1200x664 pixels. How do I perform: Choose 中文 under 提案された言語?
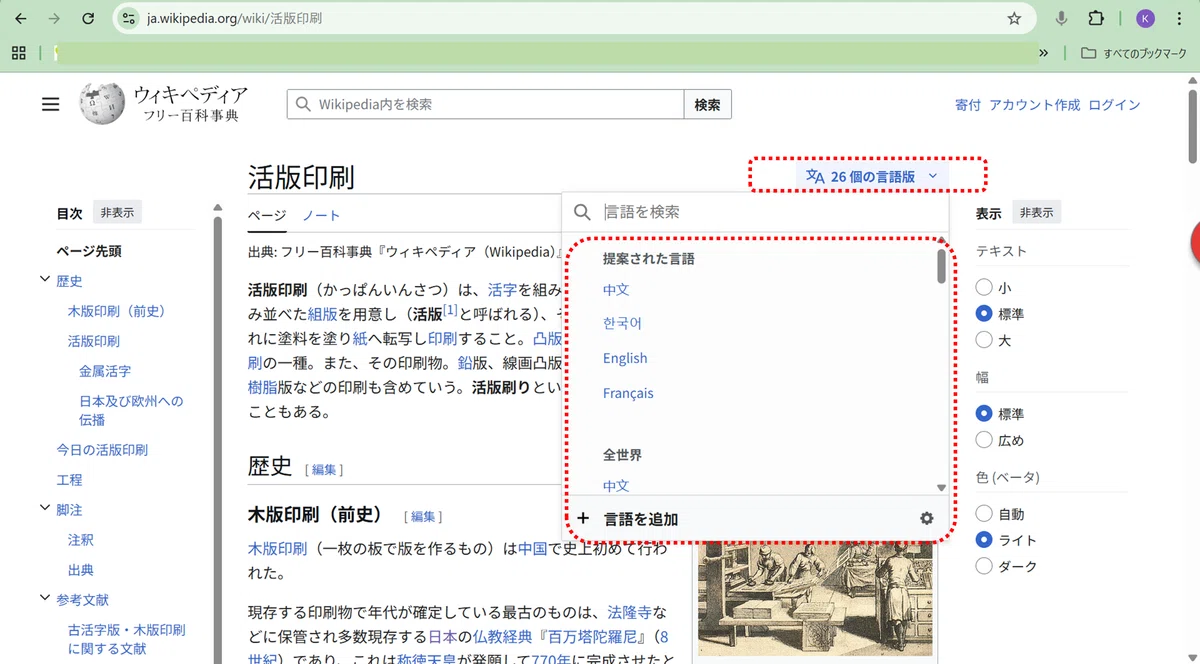pyautogui.click(x=616, y=289)
